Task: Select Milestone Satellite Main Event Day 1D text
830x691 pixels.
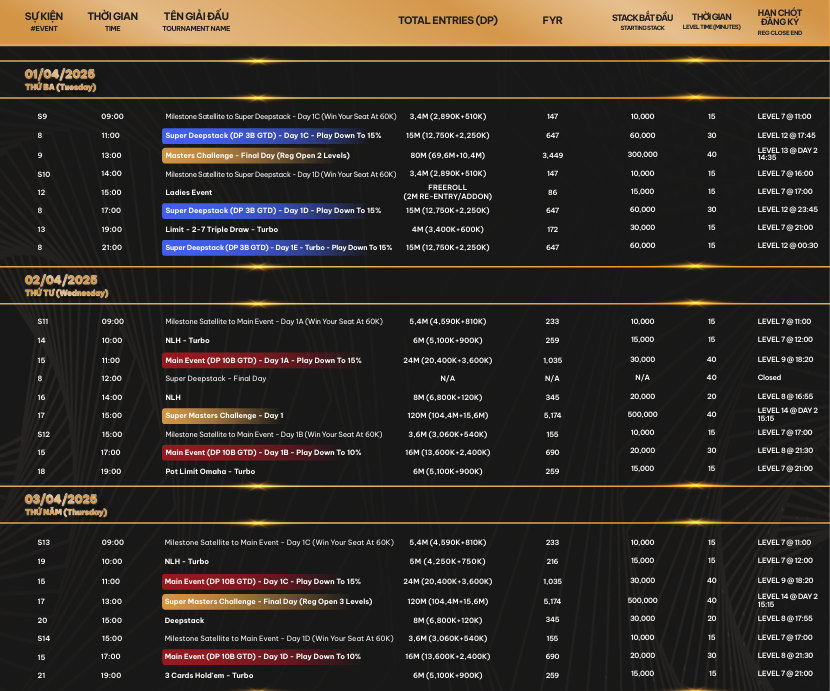Action: 279,639
